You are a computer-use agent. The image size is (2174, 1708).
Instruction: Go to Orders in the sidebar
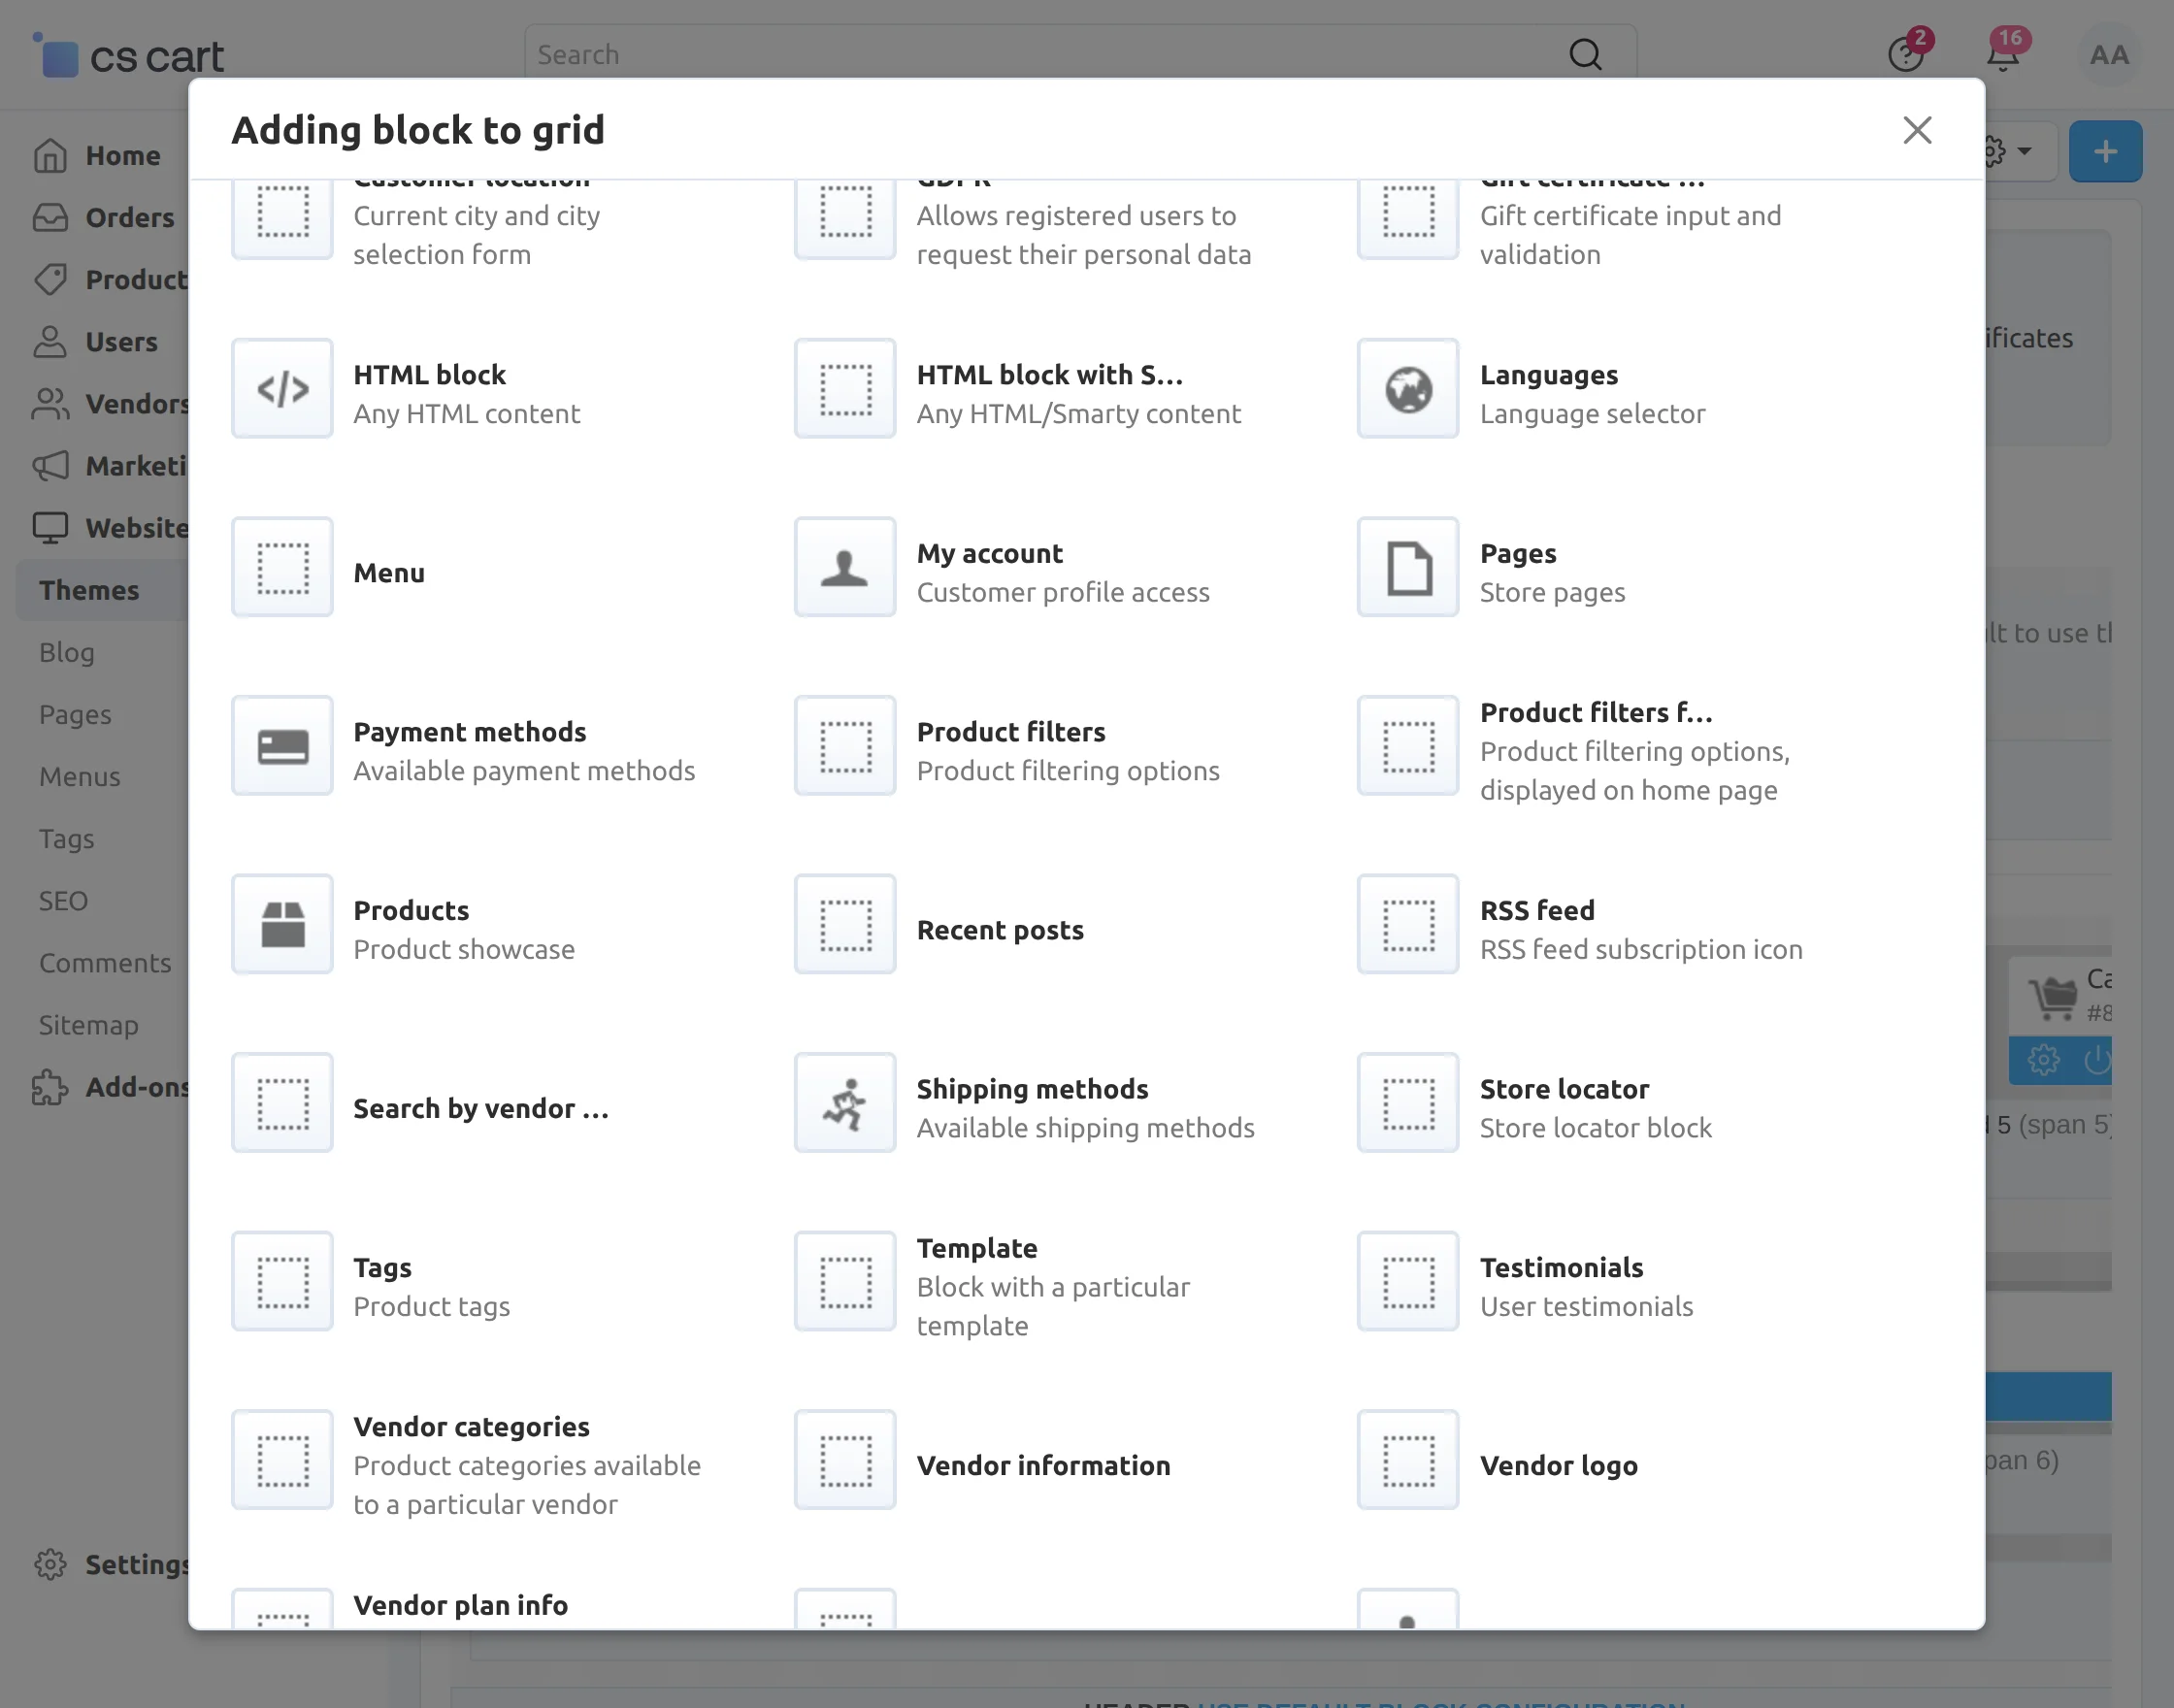(129, 217)
